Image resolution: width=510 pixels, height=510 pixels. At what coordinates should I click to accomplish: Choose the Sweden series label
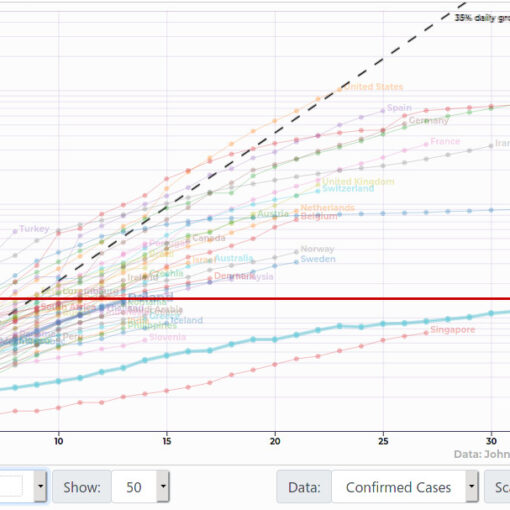[318, 259]
